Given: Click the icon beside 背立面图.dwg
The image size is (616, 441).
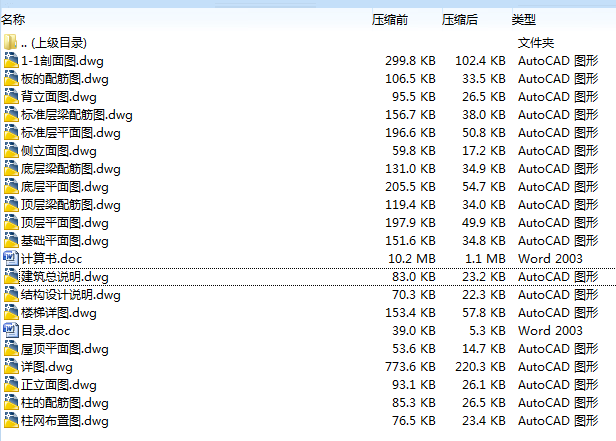Looking at the screenshot, I should [11, 96].
